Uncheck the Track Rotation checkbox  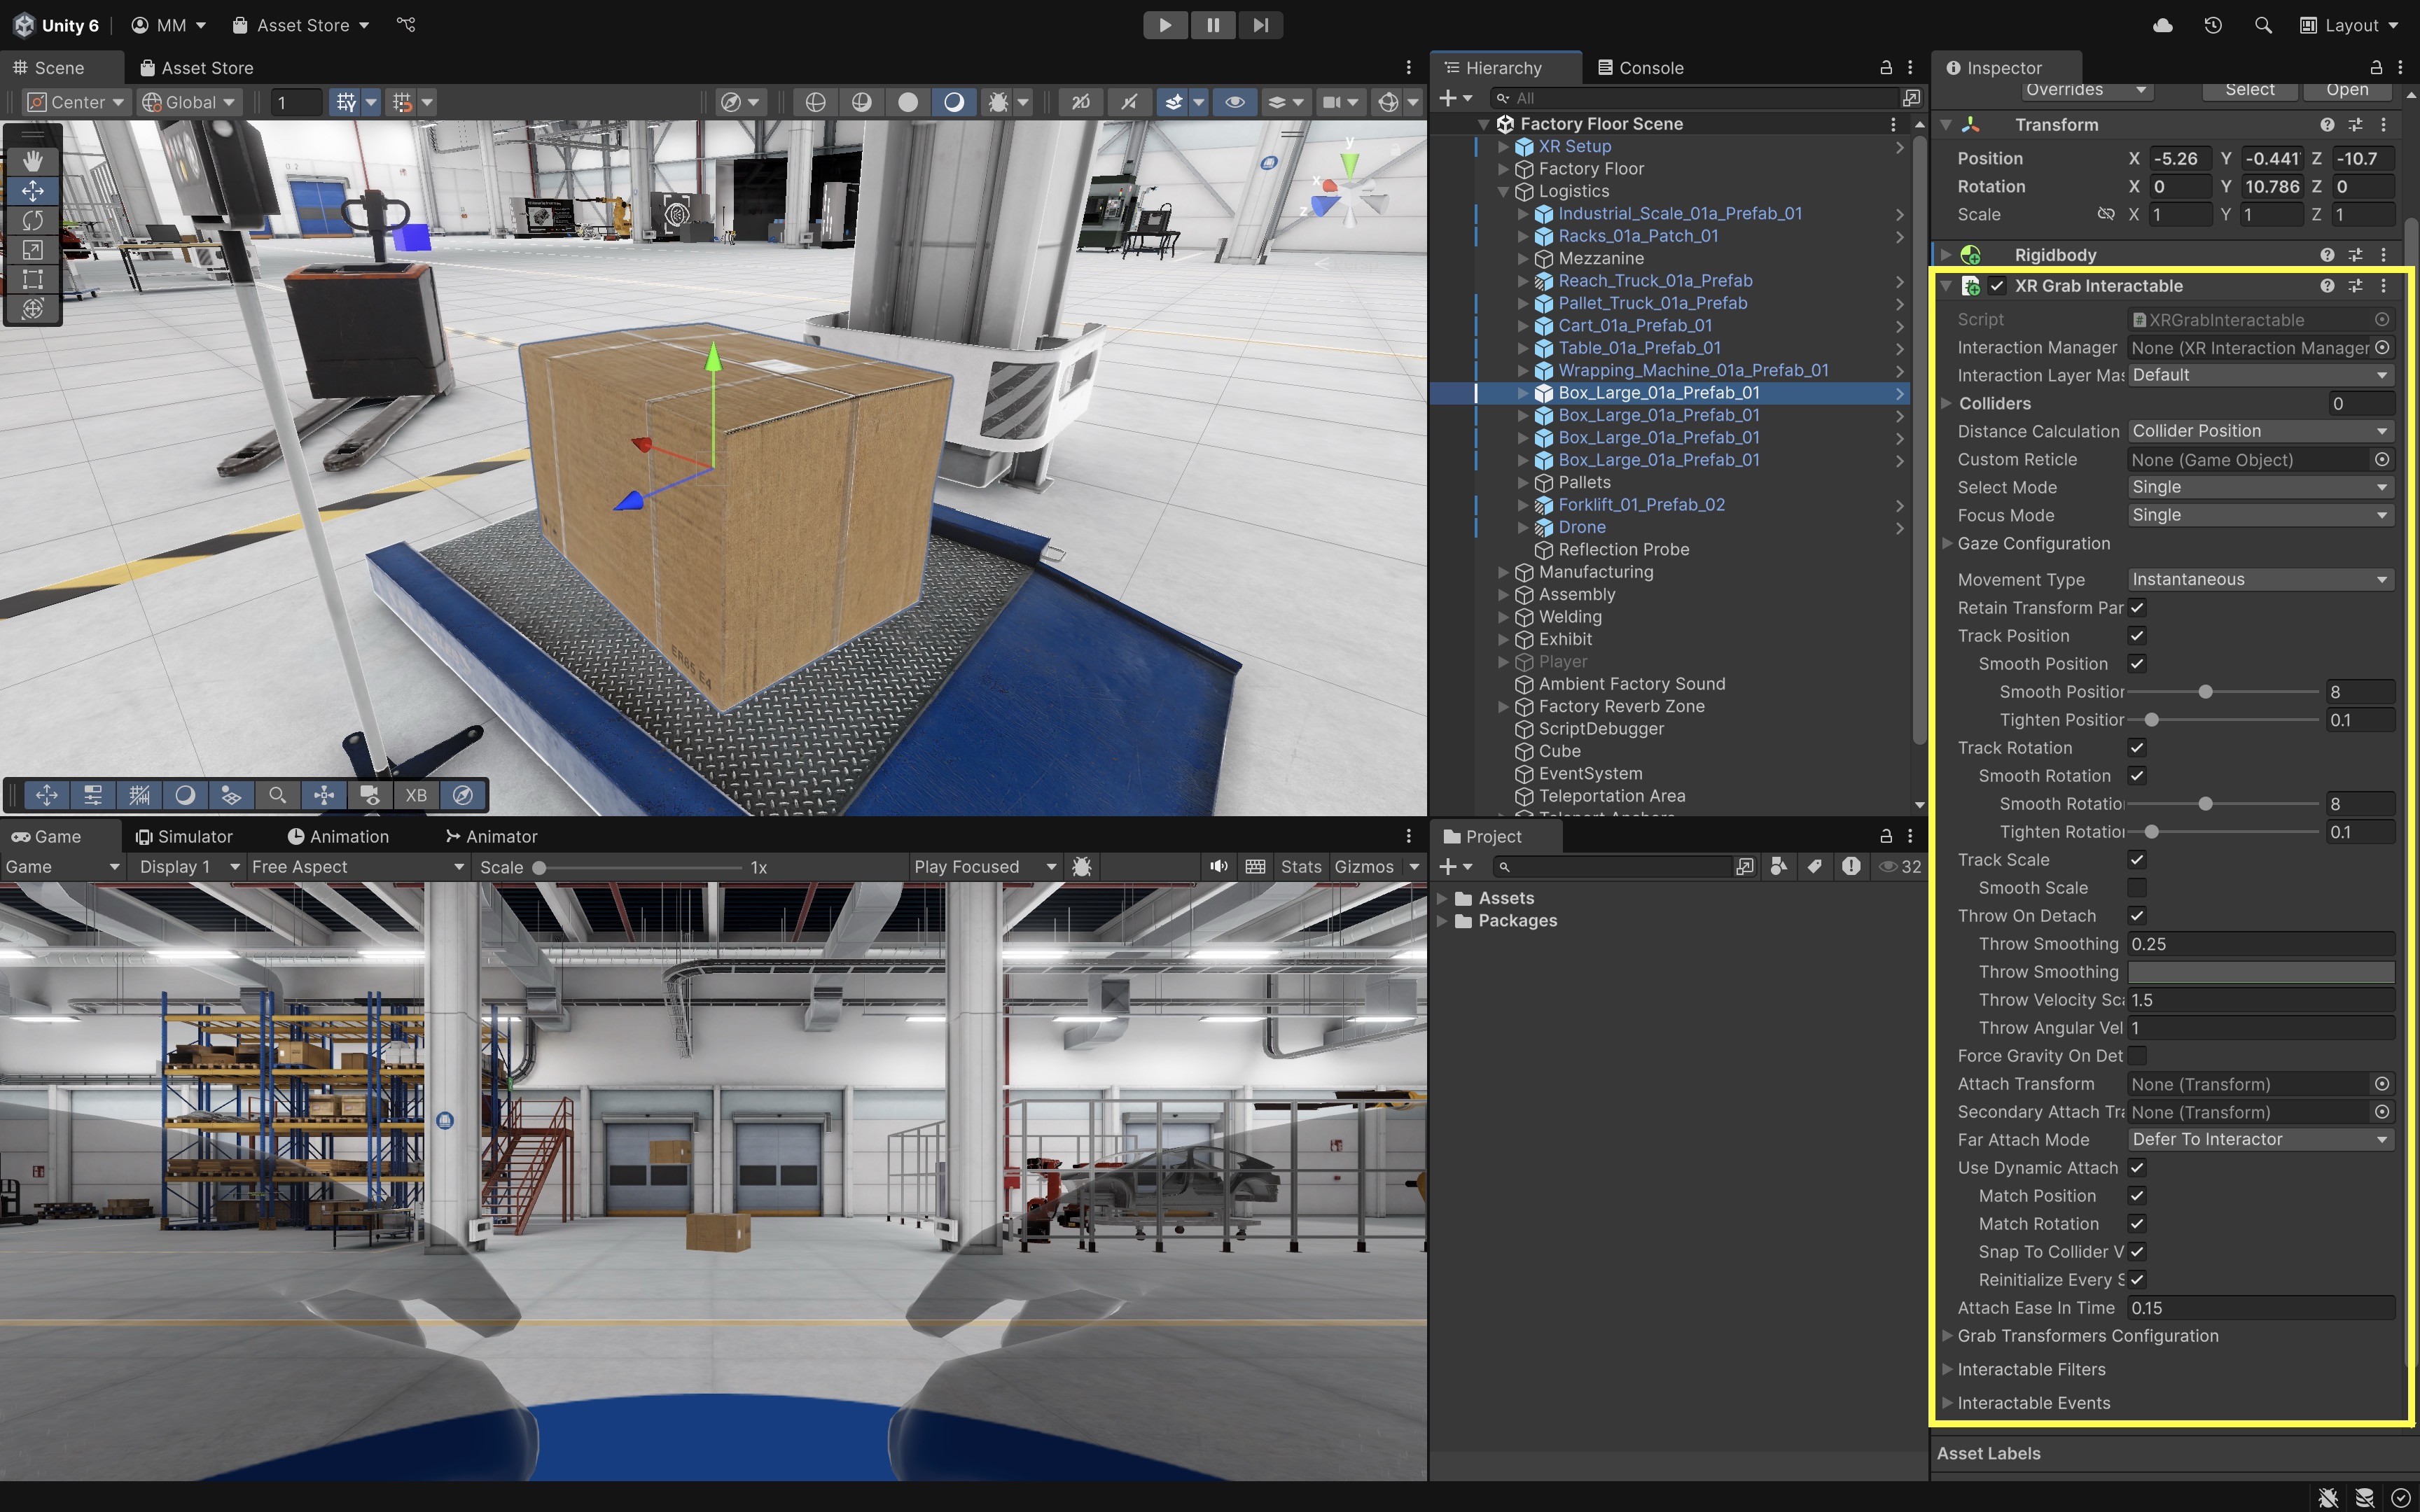(x=2137, y=748)
